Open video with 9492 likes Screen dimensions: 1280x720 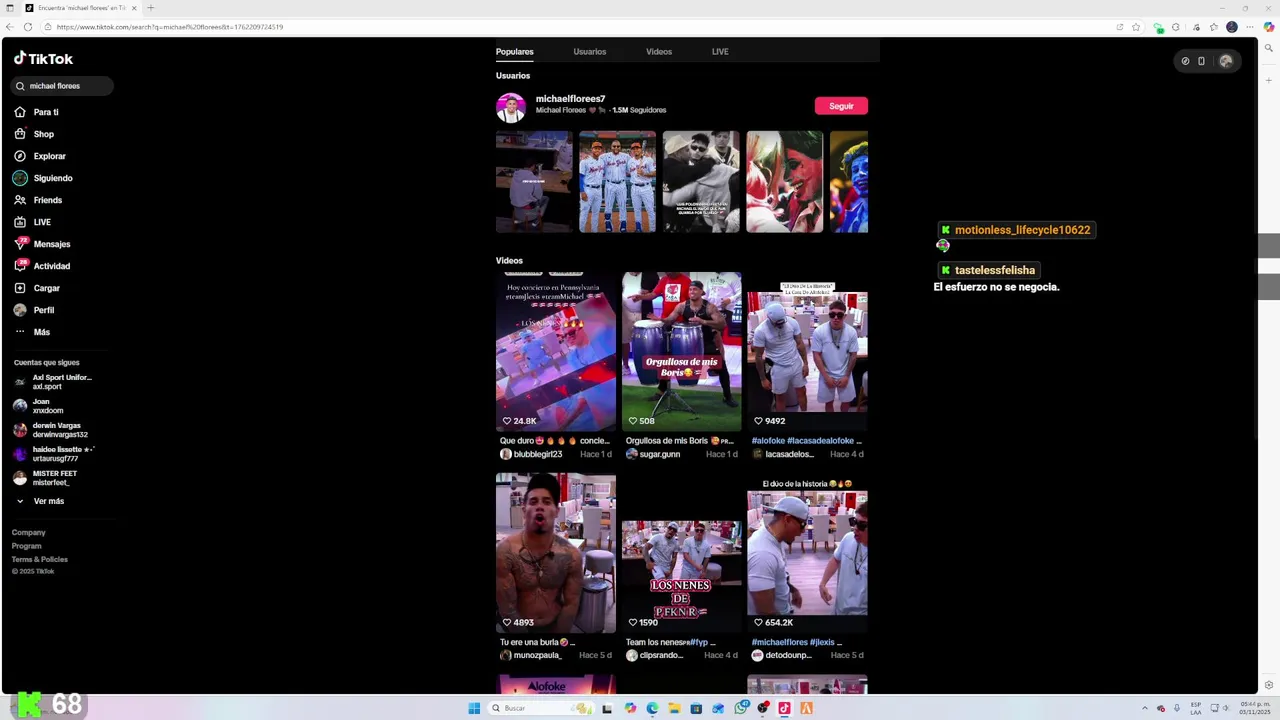[x=807, y=352]
